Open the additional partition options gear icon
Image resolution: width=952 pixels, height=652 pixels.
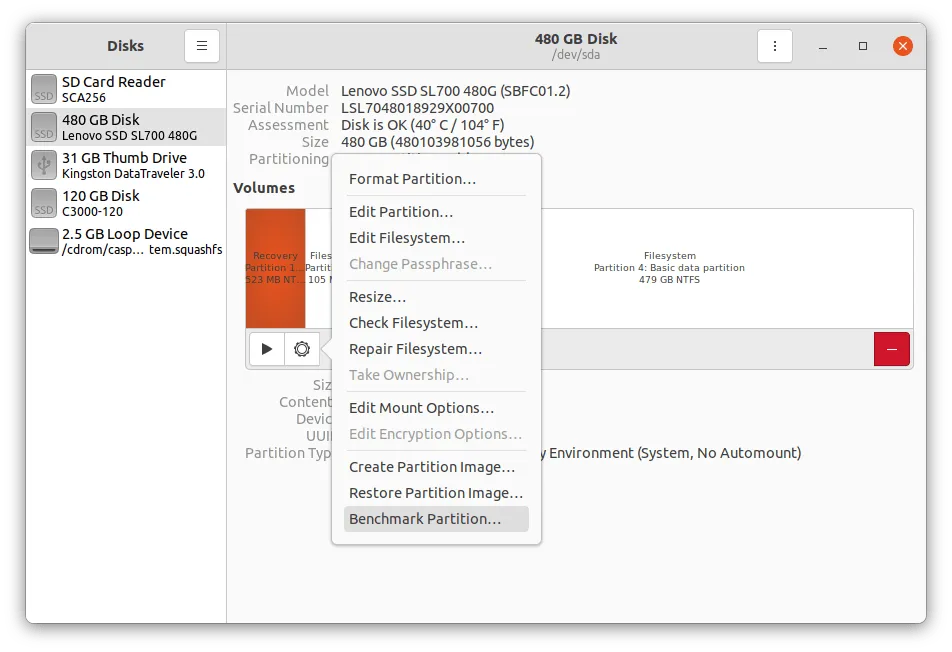[x=301, y=349]
